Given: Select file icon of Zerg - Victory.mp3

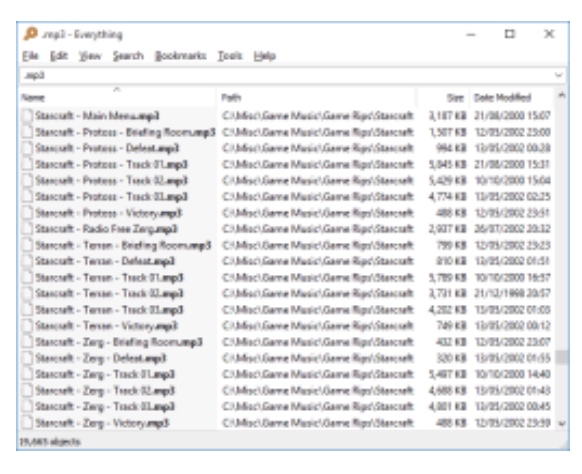Looking at the screenshot, I should click(x=27, y=423).
